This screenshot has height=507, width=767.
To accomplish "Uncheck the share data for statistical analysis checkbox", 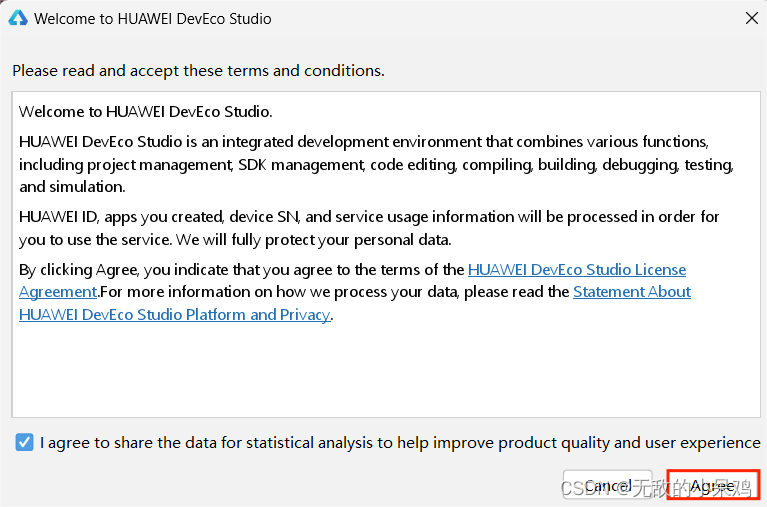I will click(24, 442).
